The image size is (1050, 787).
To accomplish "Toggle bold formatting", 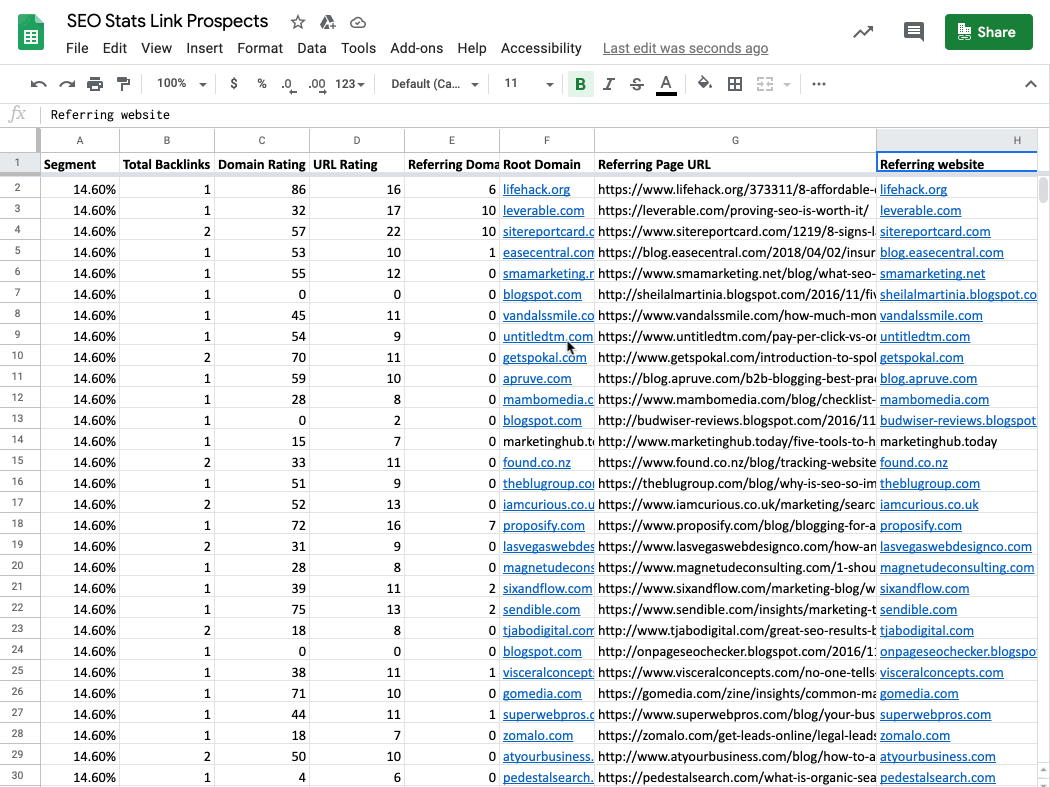I will click(x=580, y=84).
